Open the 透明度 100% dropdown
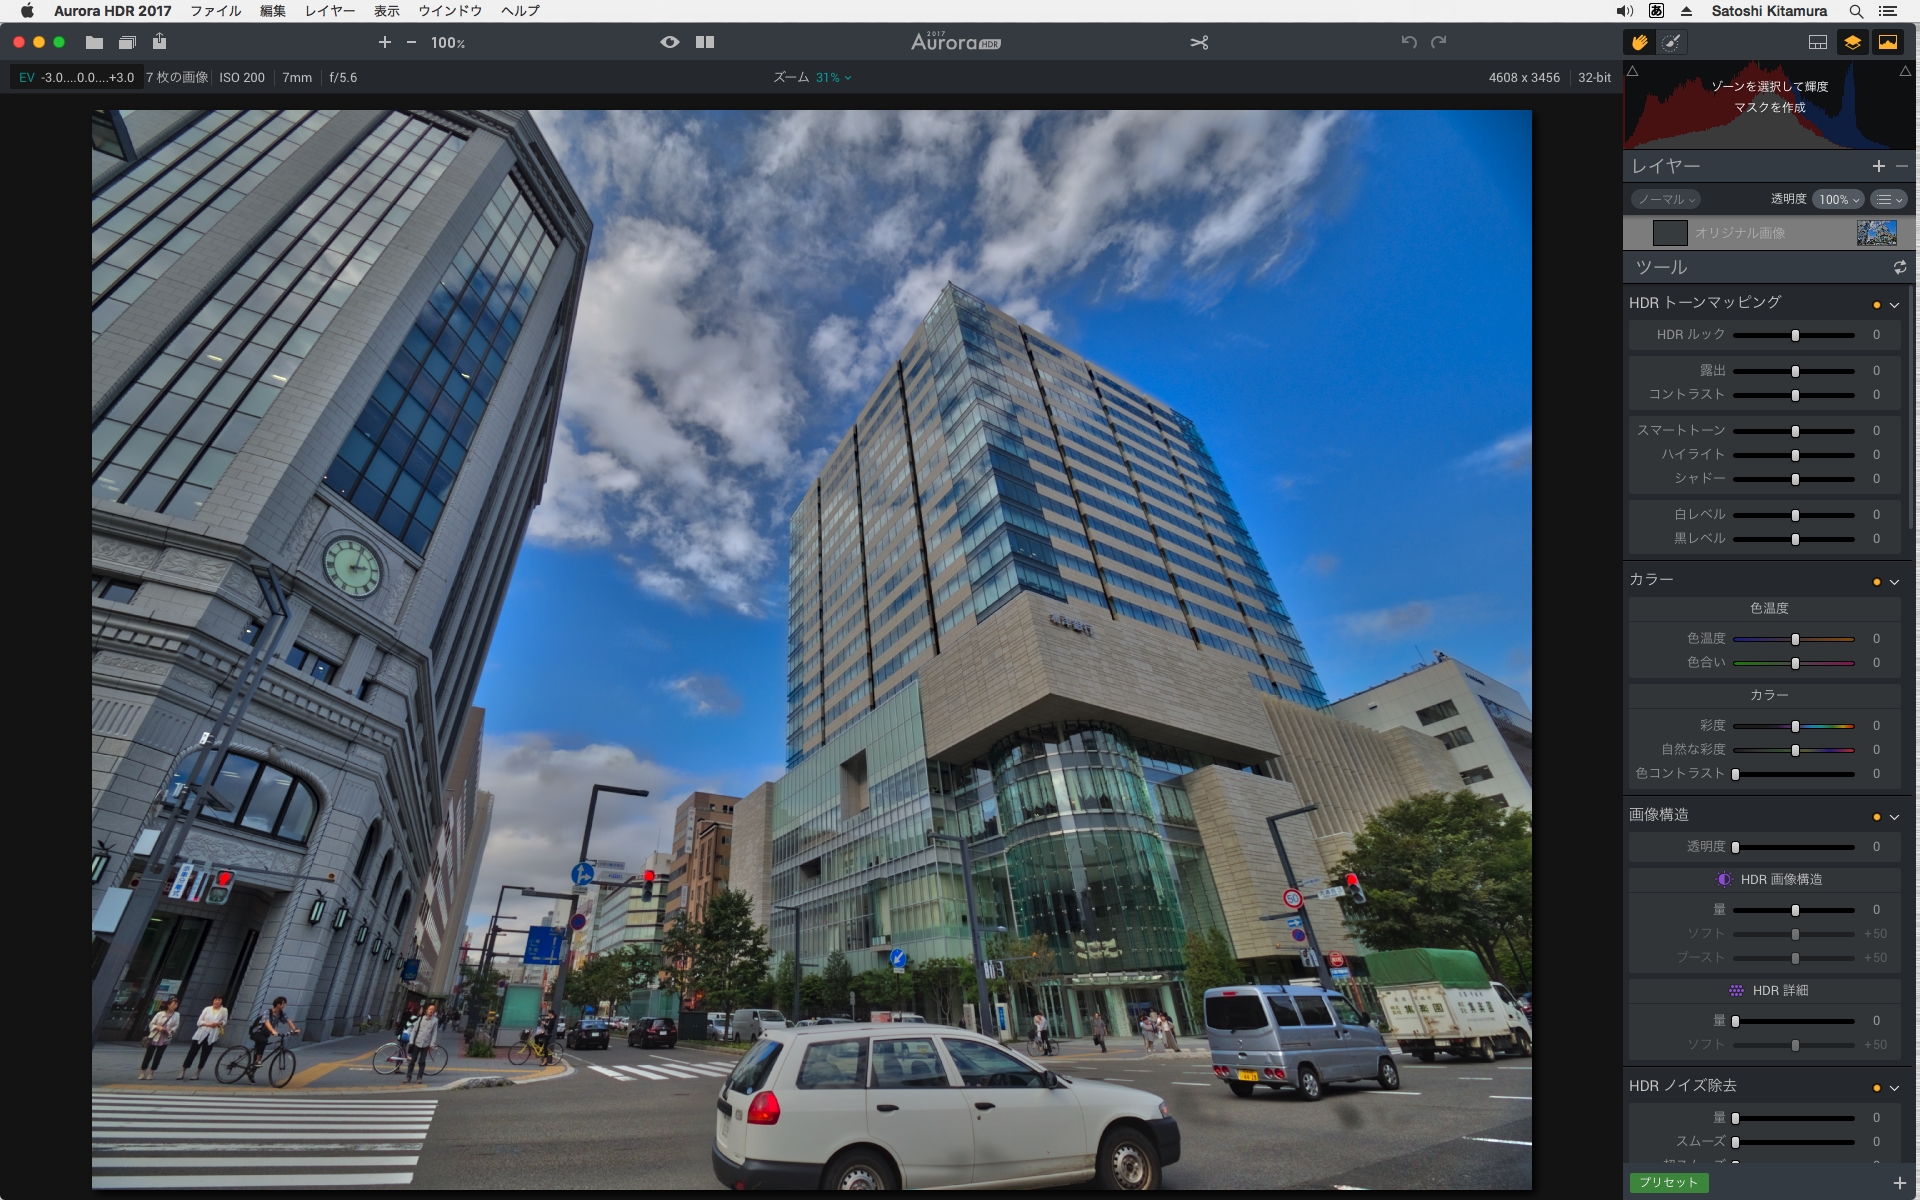Screen dimensions: 1920x1200 click(1838, 199)
